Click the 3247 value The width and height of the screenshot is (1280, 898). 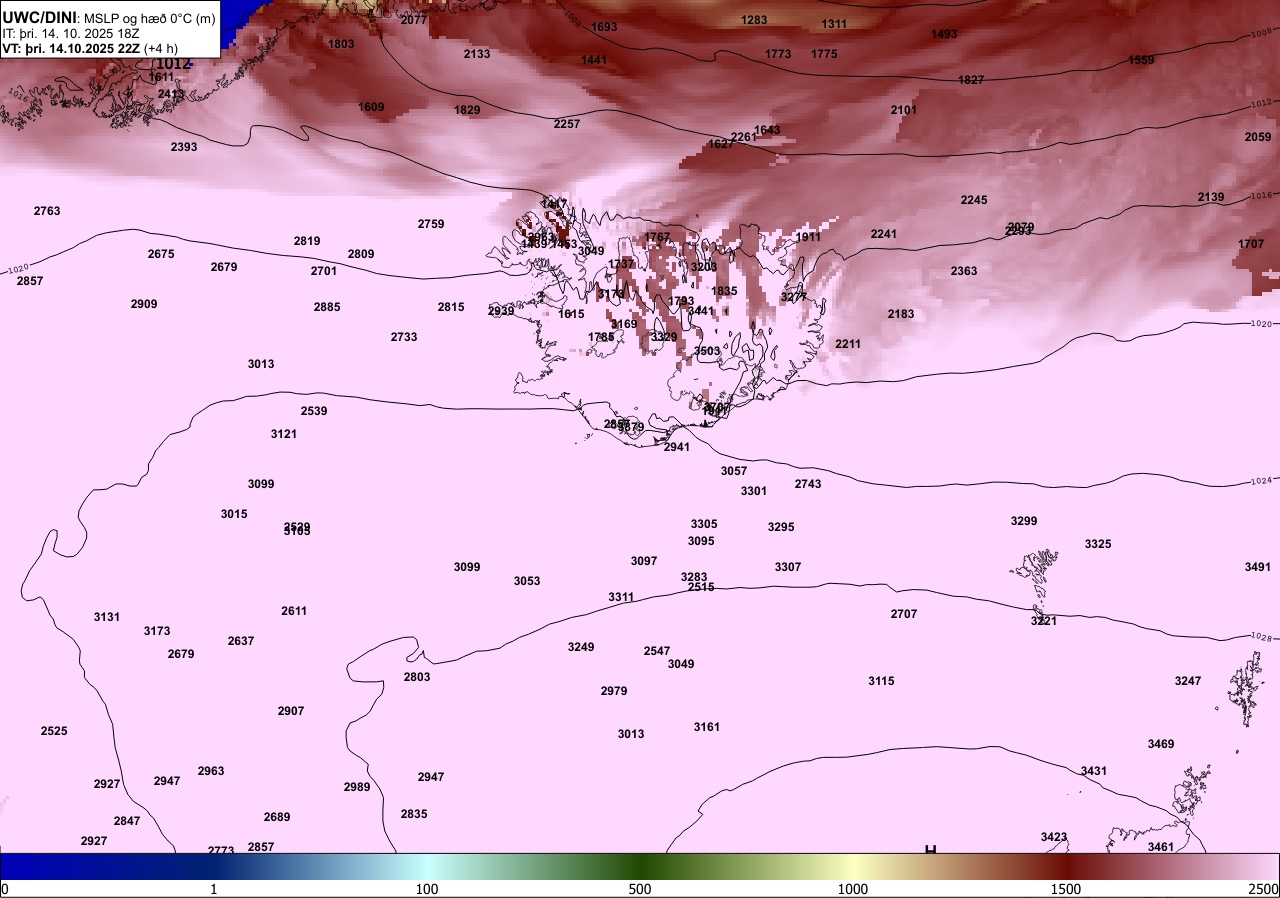click(x=1188, y=681)
